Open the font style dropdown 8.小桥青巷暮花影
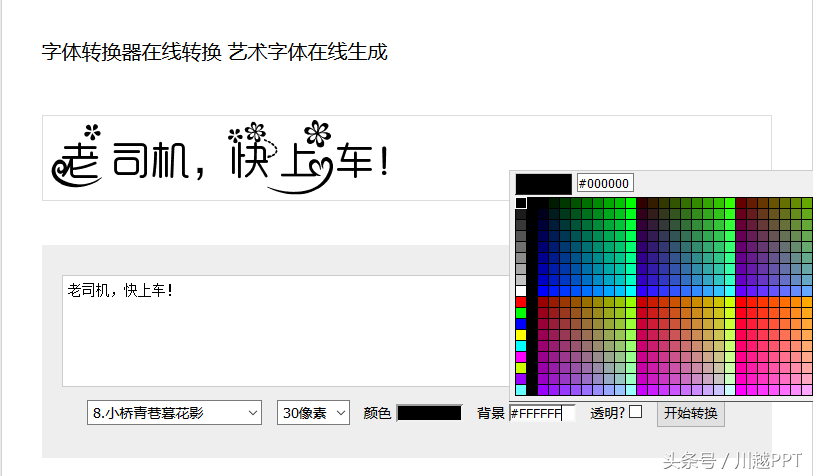Screen dimensions: 813x476 [x=174, y=413]
